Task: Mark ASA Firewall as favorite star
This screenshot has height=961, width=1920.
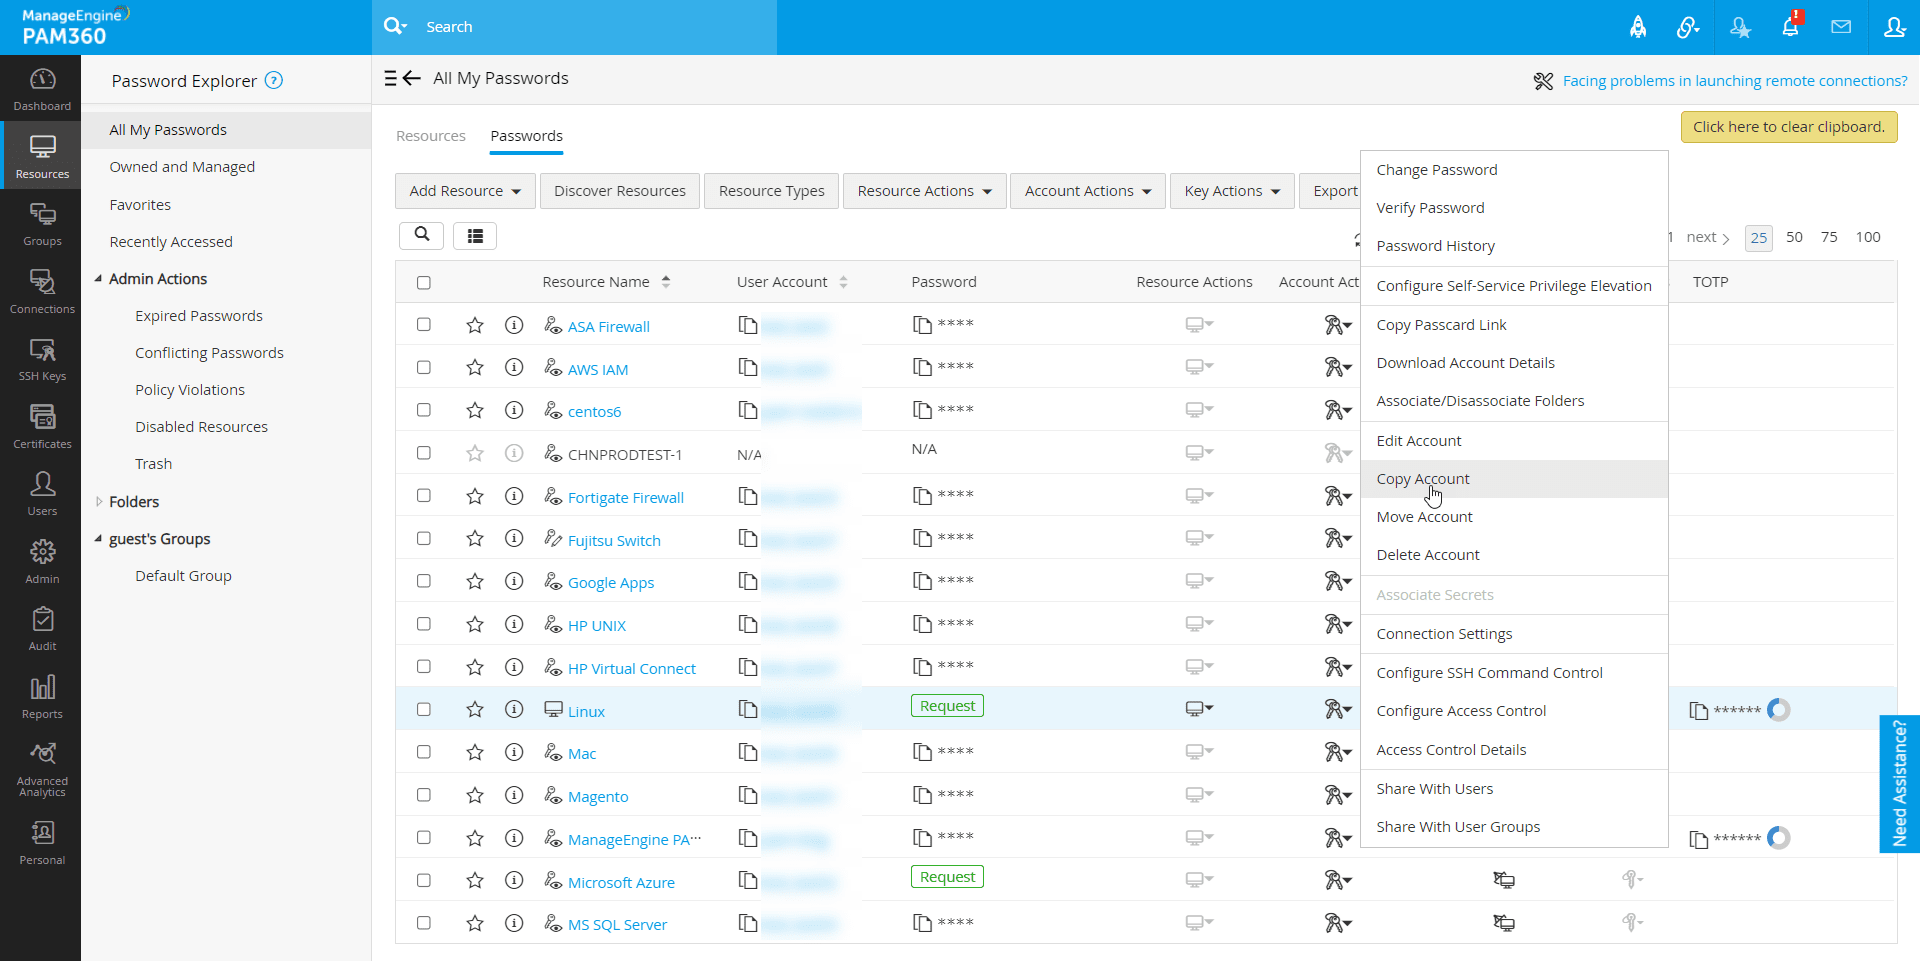Action: 475,326
